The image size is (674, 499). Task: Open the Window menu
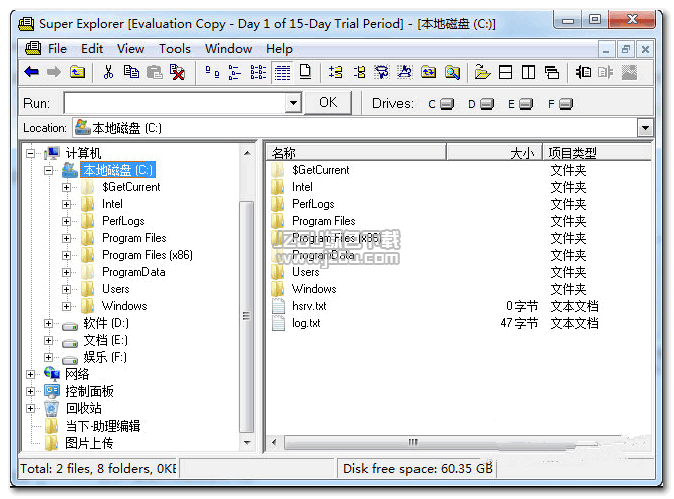(x=228, y=49)
